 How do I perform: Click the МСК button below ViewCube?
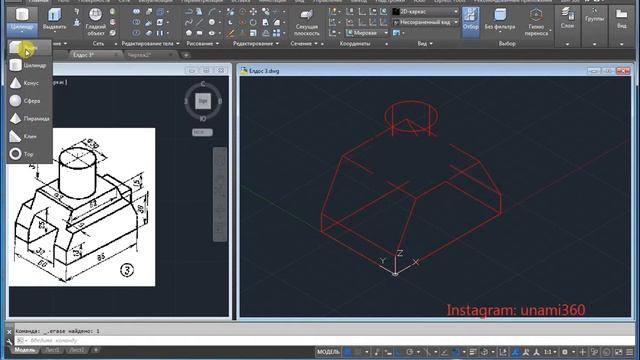[x=202, y=132]
